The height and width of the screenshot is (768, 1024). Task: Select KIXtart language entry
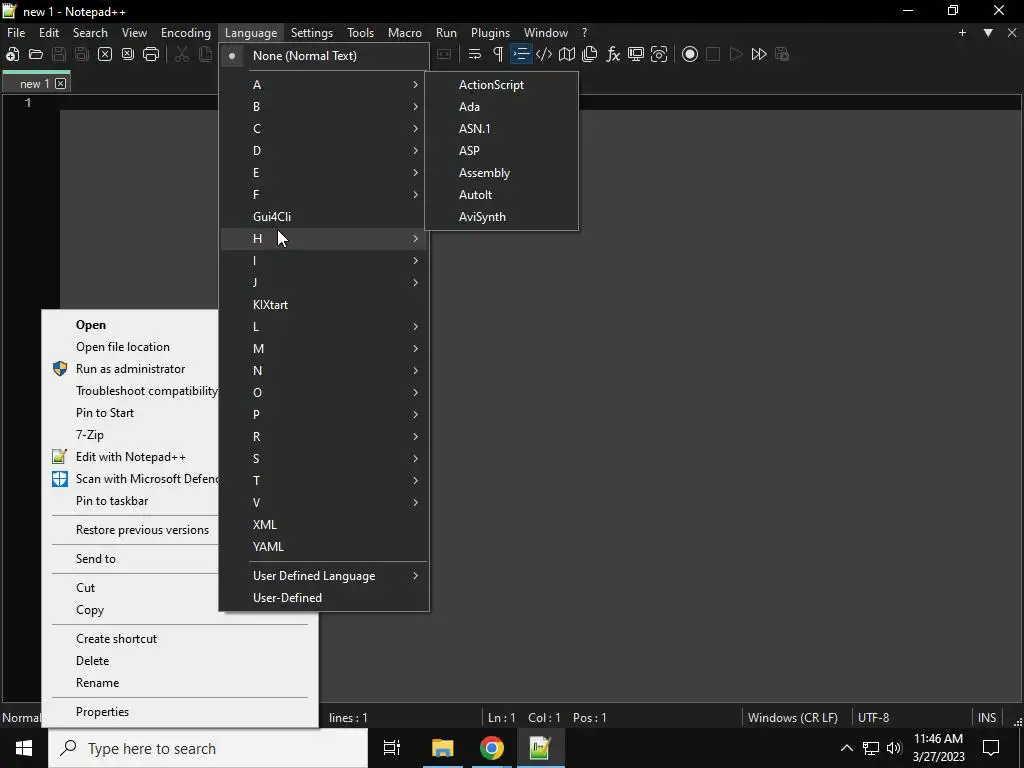(x=325, y=305)
